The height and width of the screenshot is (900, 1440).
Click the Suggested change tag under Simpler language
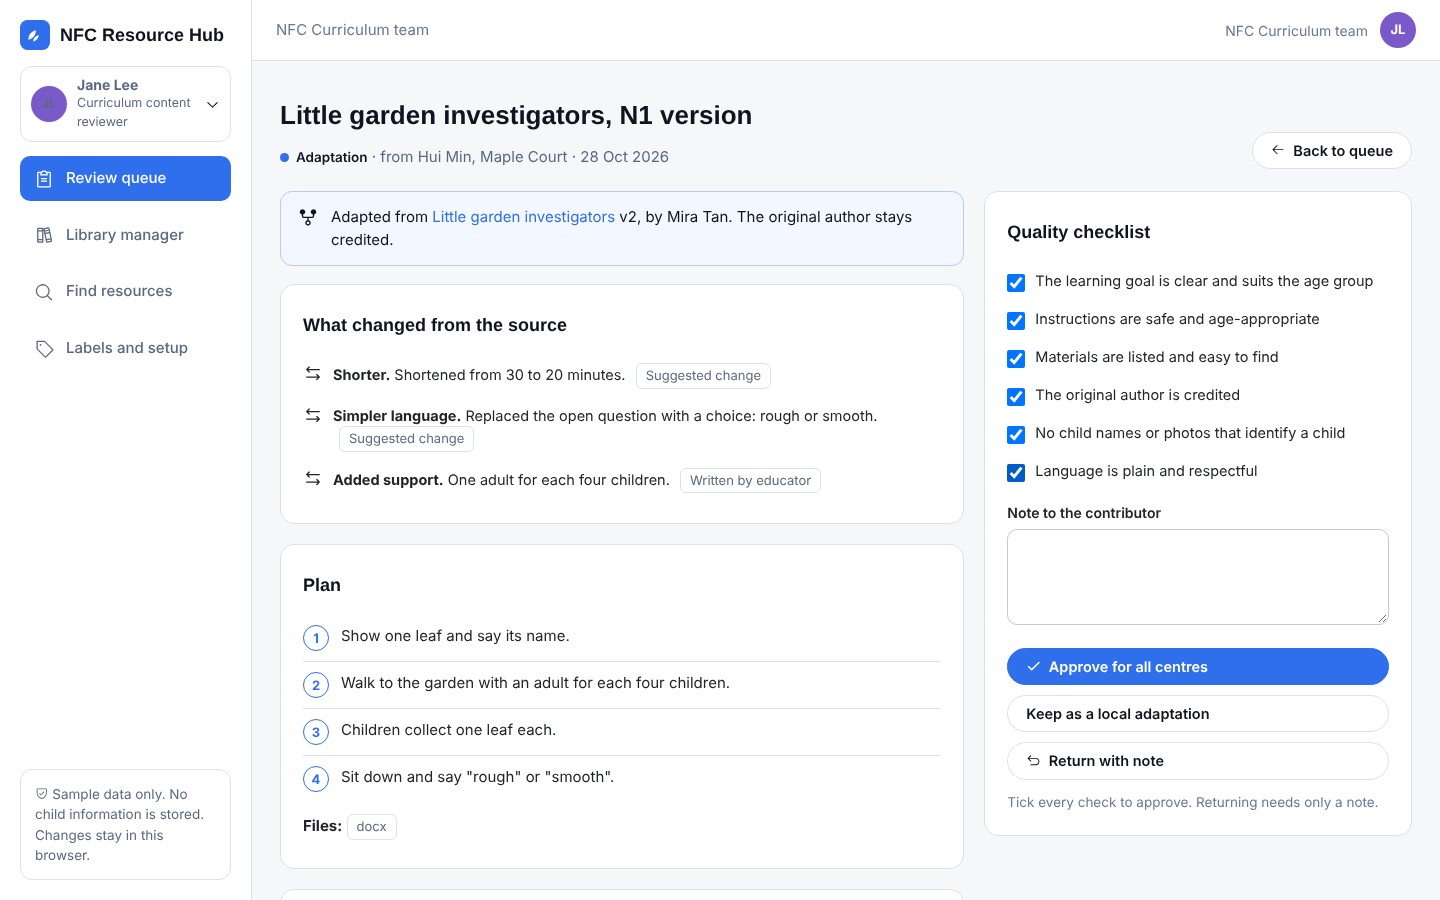coord(406,439)
